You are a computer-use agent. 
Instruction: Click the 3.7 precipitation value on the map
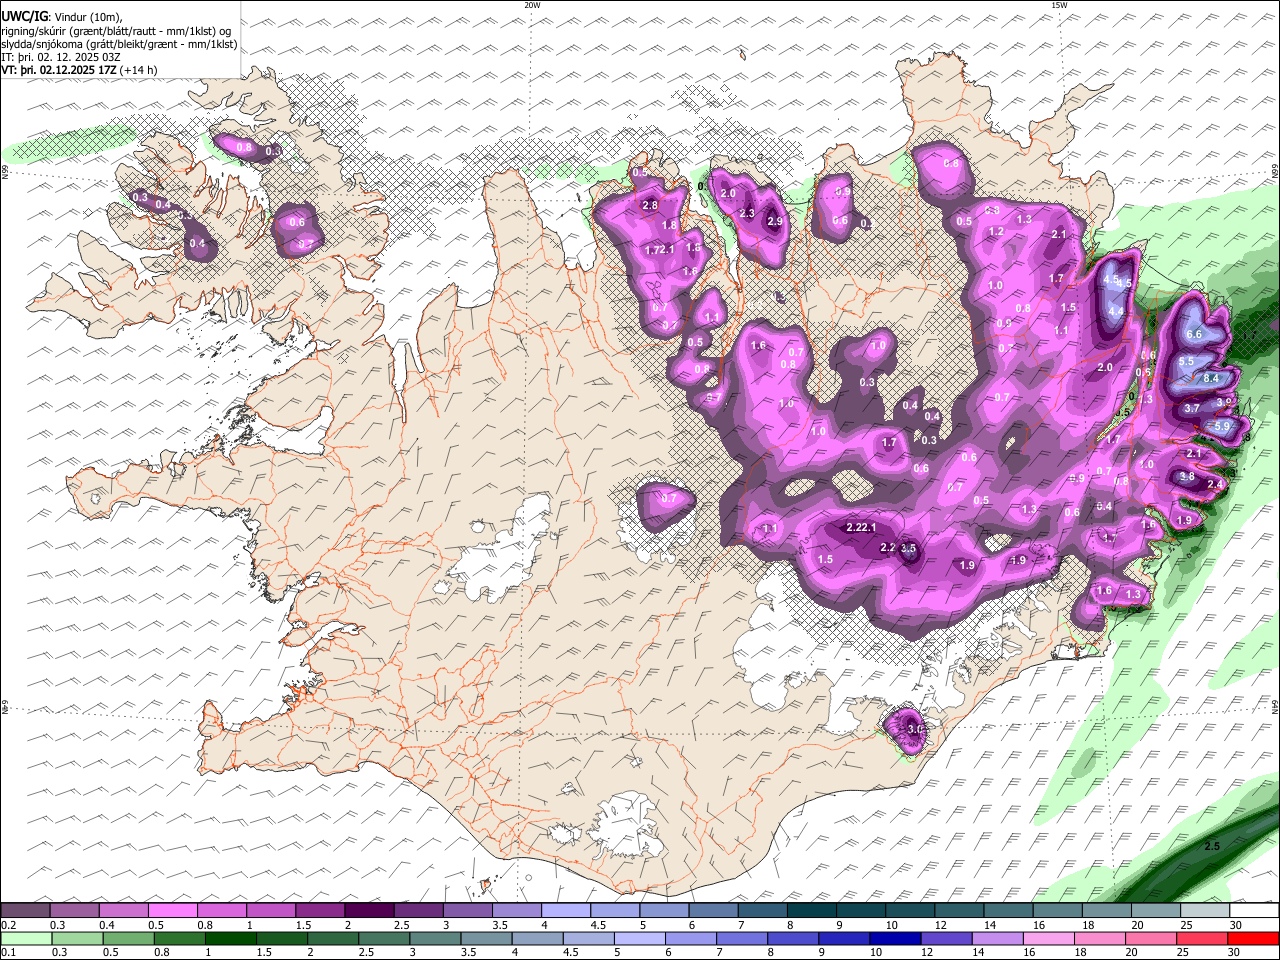click(x=1192, y=409)
